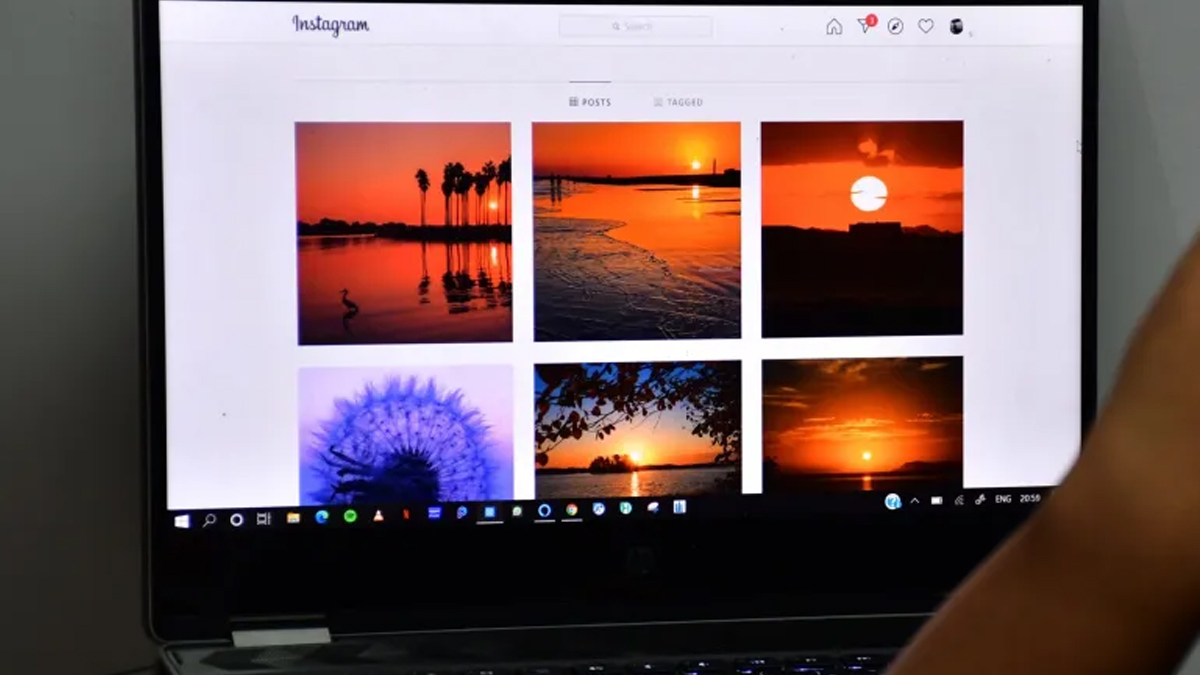Open the activity heart icon

tap(926, 26)
